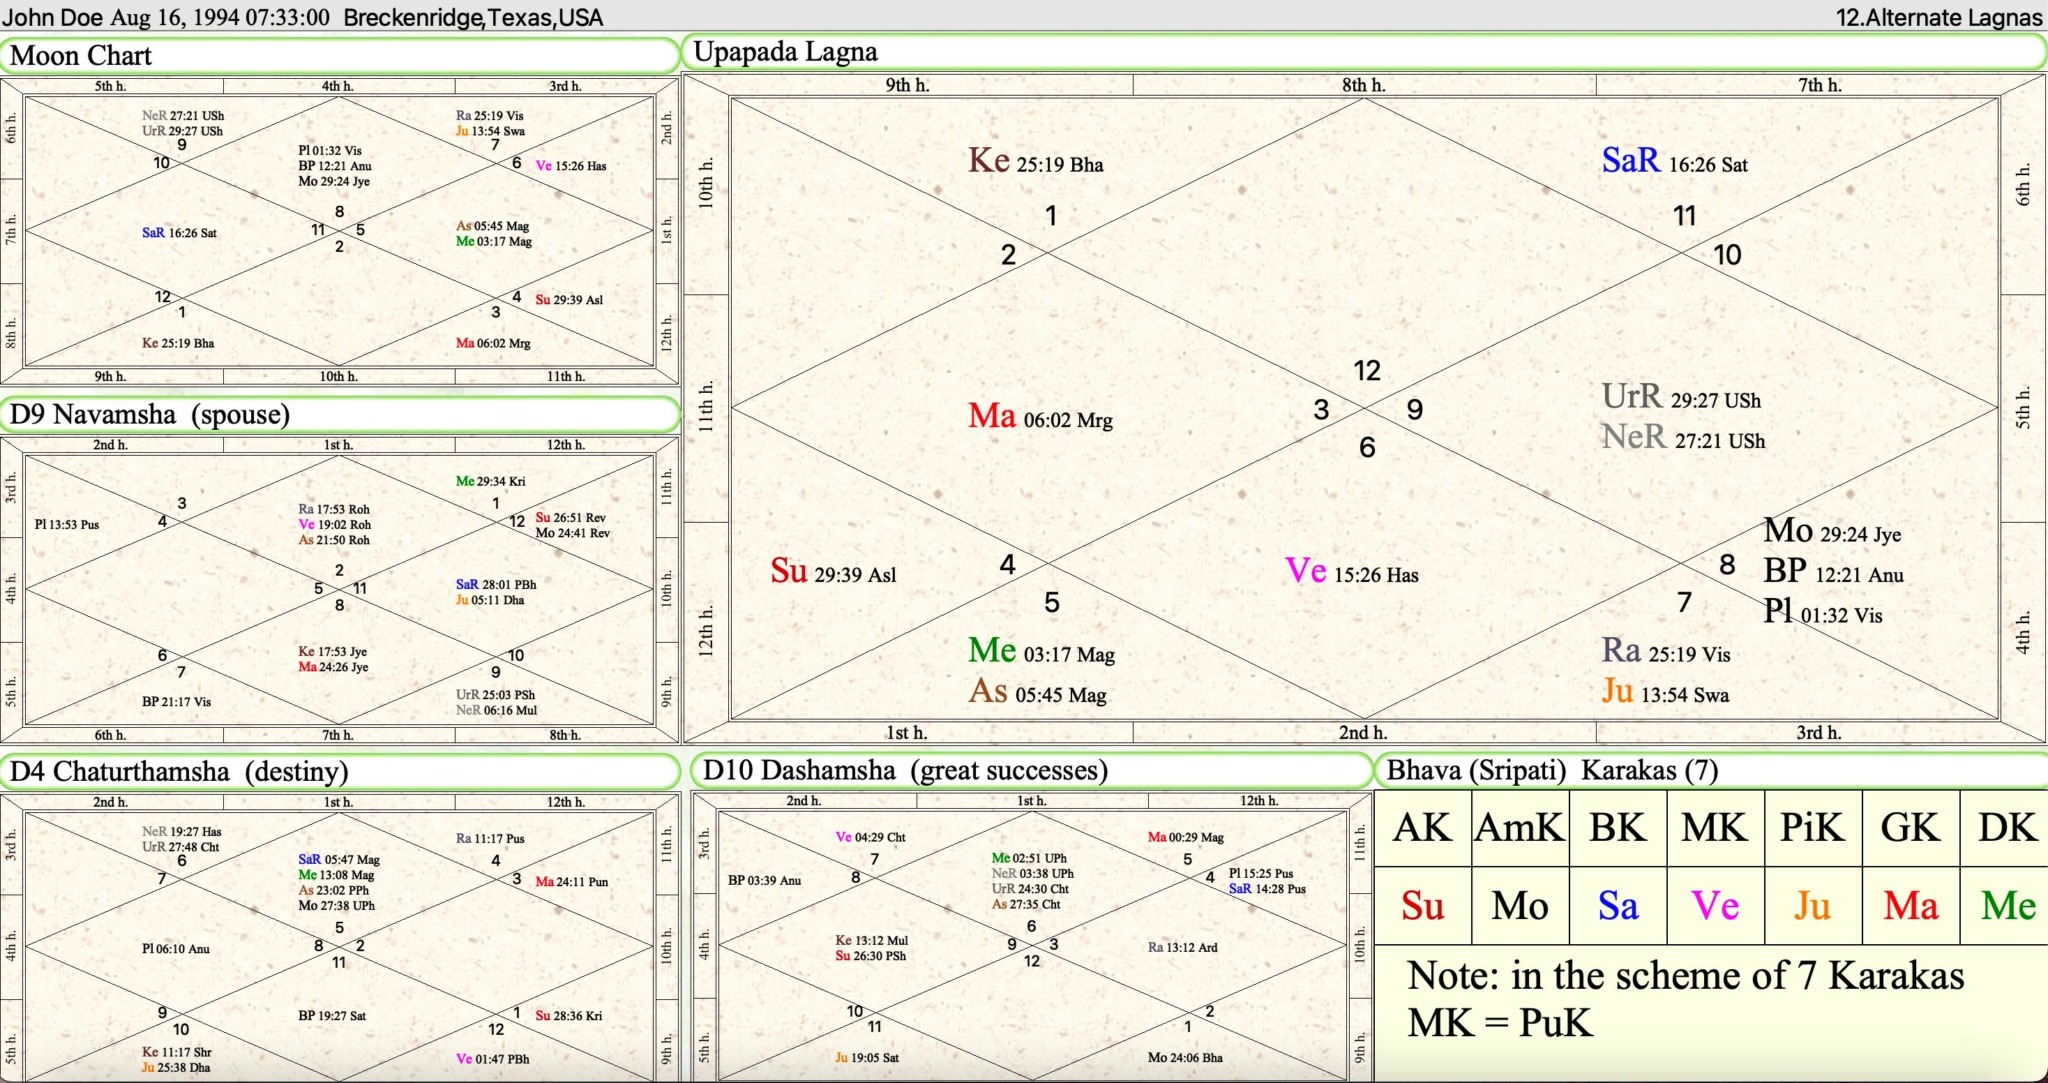Click the John Doe birth data title
Viewport: 2048px width, 1083px height.
click(302, 17)
